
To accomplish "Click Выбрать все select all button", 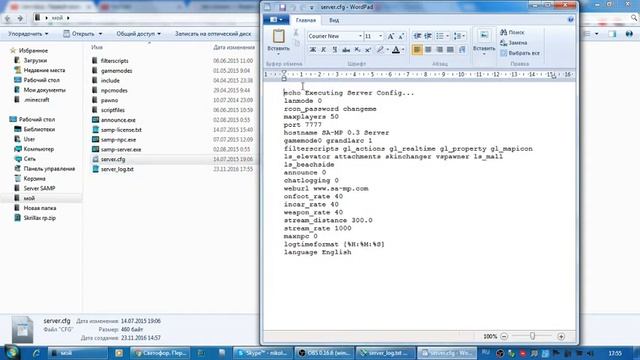I will pos(520,53).
